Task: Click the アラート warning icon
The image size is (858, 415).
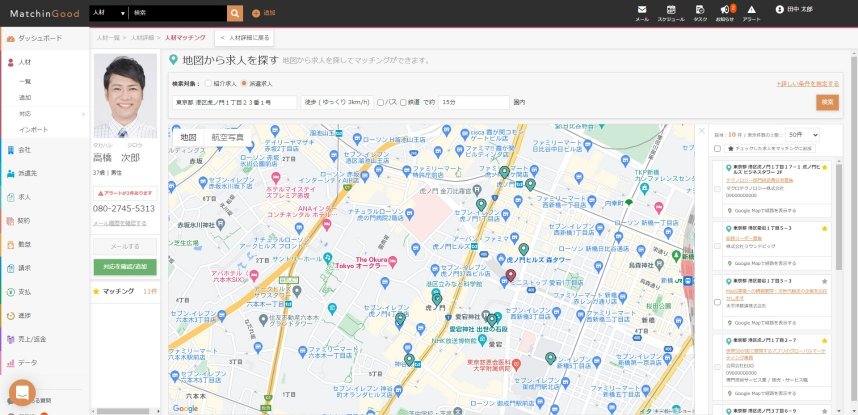Action: [x=751, y=12]
